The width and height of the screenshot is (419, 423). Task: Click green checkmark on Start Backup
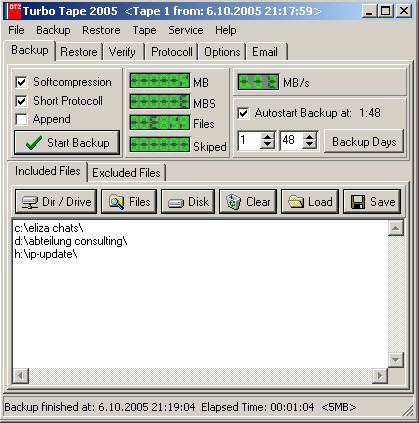tap(34, 143)
